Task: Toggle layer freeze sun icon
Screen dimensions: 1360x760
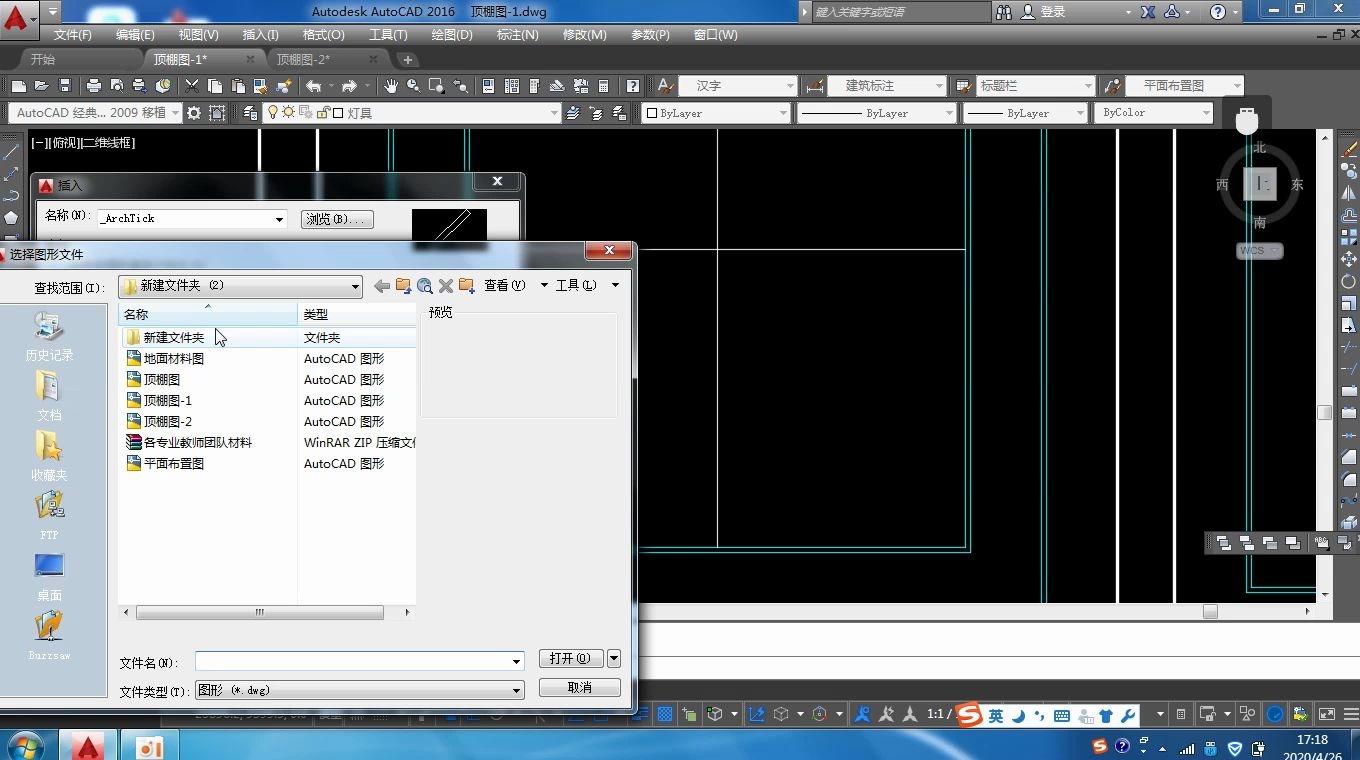Action: (x=288, y=113)
